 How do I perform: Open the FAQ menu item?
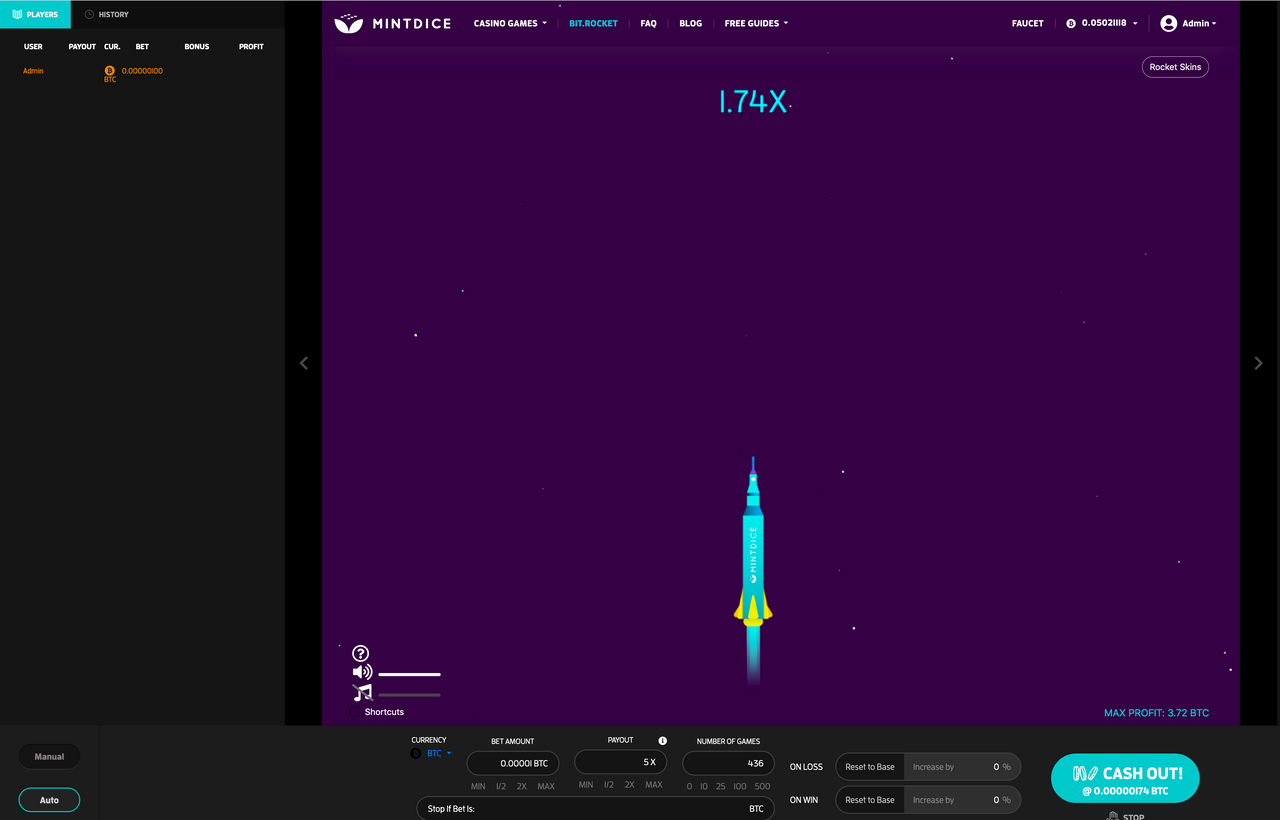point(648,23)
